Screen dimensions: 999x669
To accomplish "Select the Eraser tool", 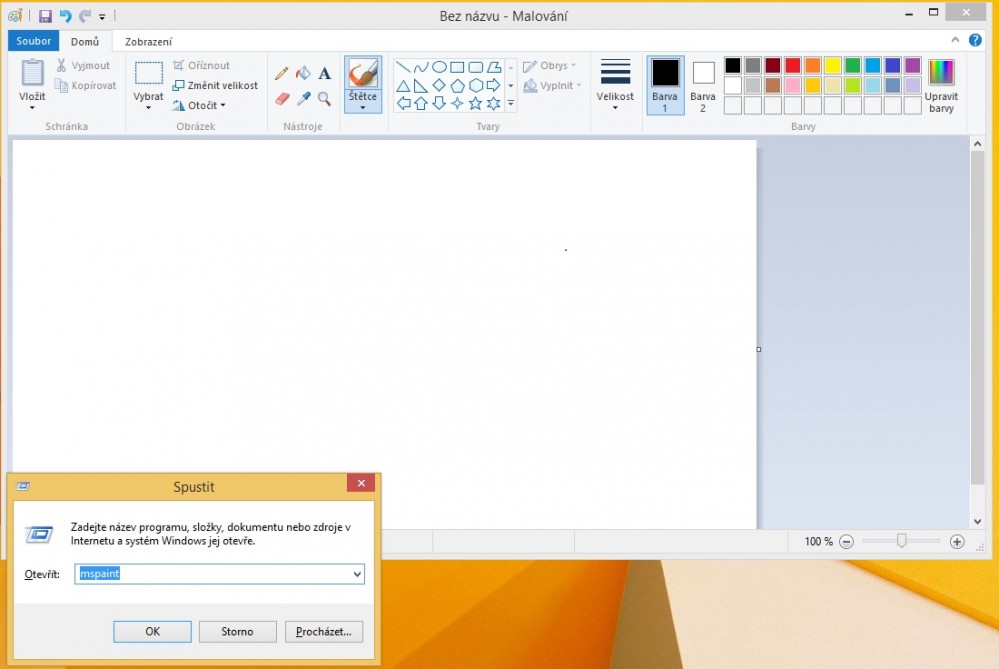I will click(x=282, y=99).
